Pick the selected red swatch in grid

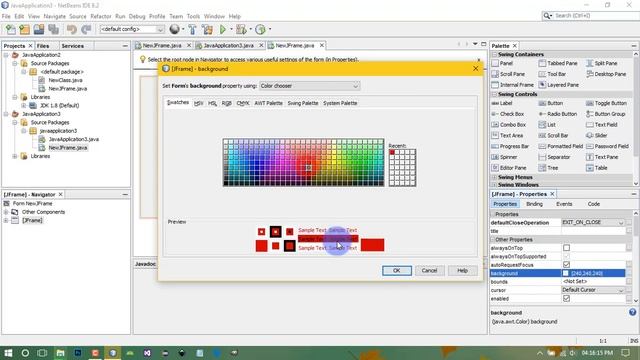309,168
